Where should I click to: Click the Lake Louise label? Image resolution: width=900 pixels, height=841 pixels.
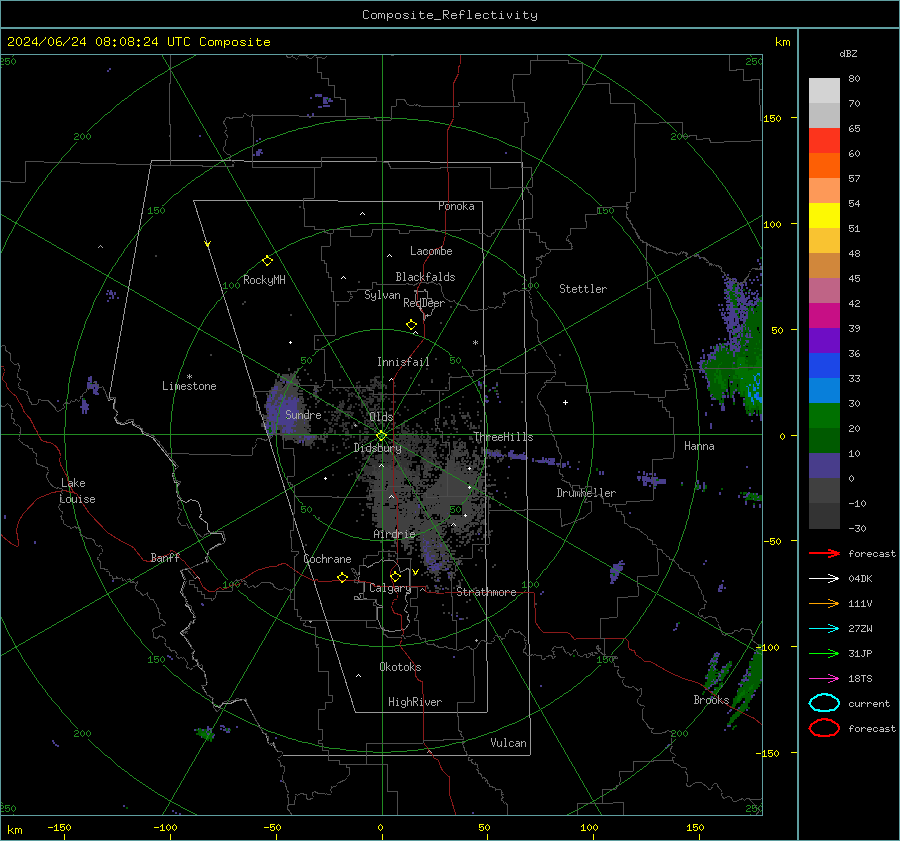77,491
